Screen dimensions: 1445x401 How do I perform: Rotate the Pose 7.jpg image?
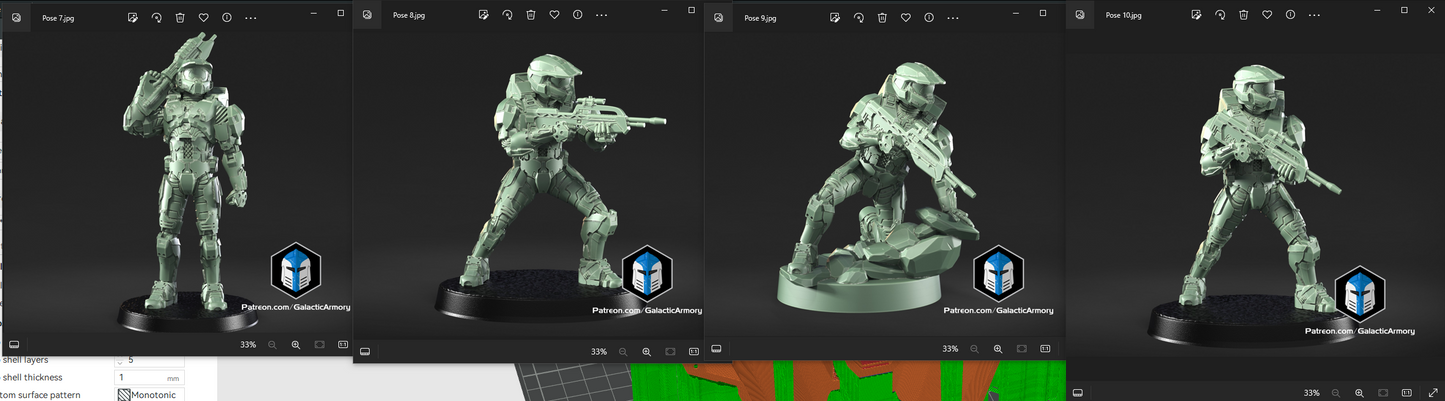[157, 18]
